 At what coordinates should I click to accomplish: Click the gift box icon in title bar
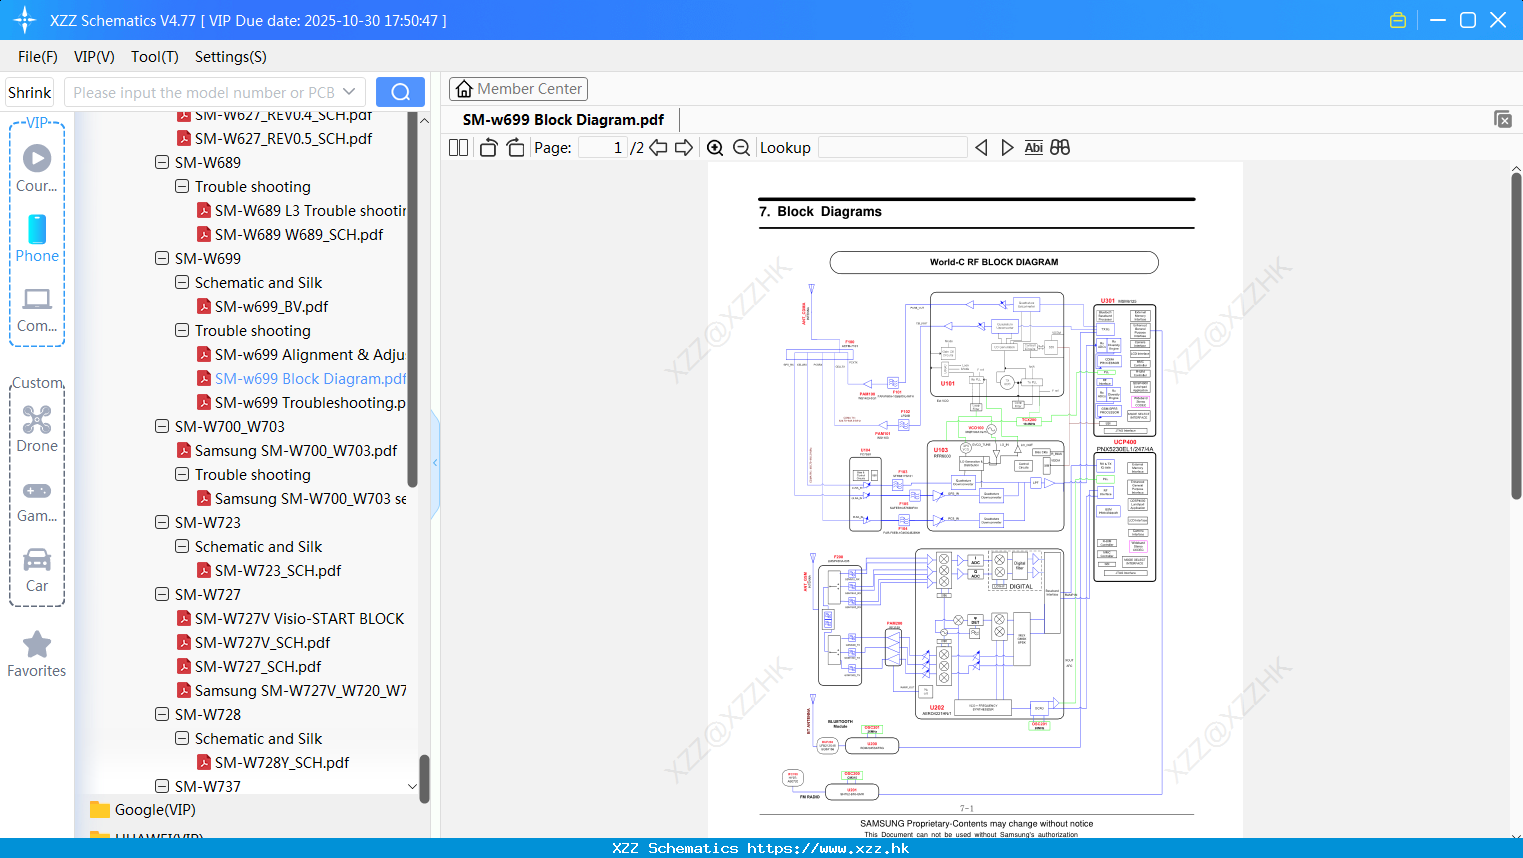[x=1398, y=20]
